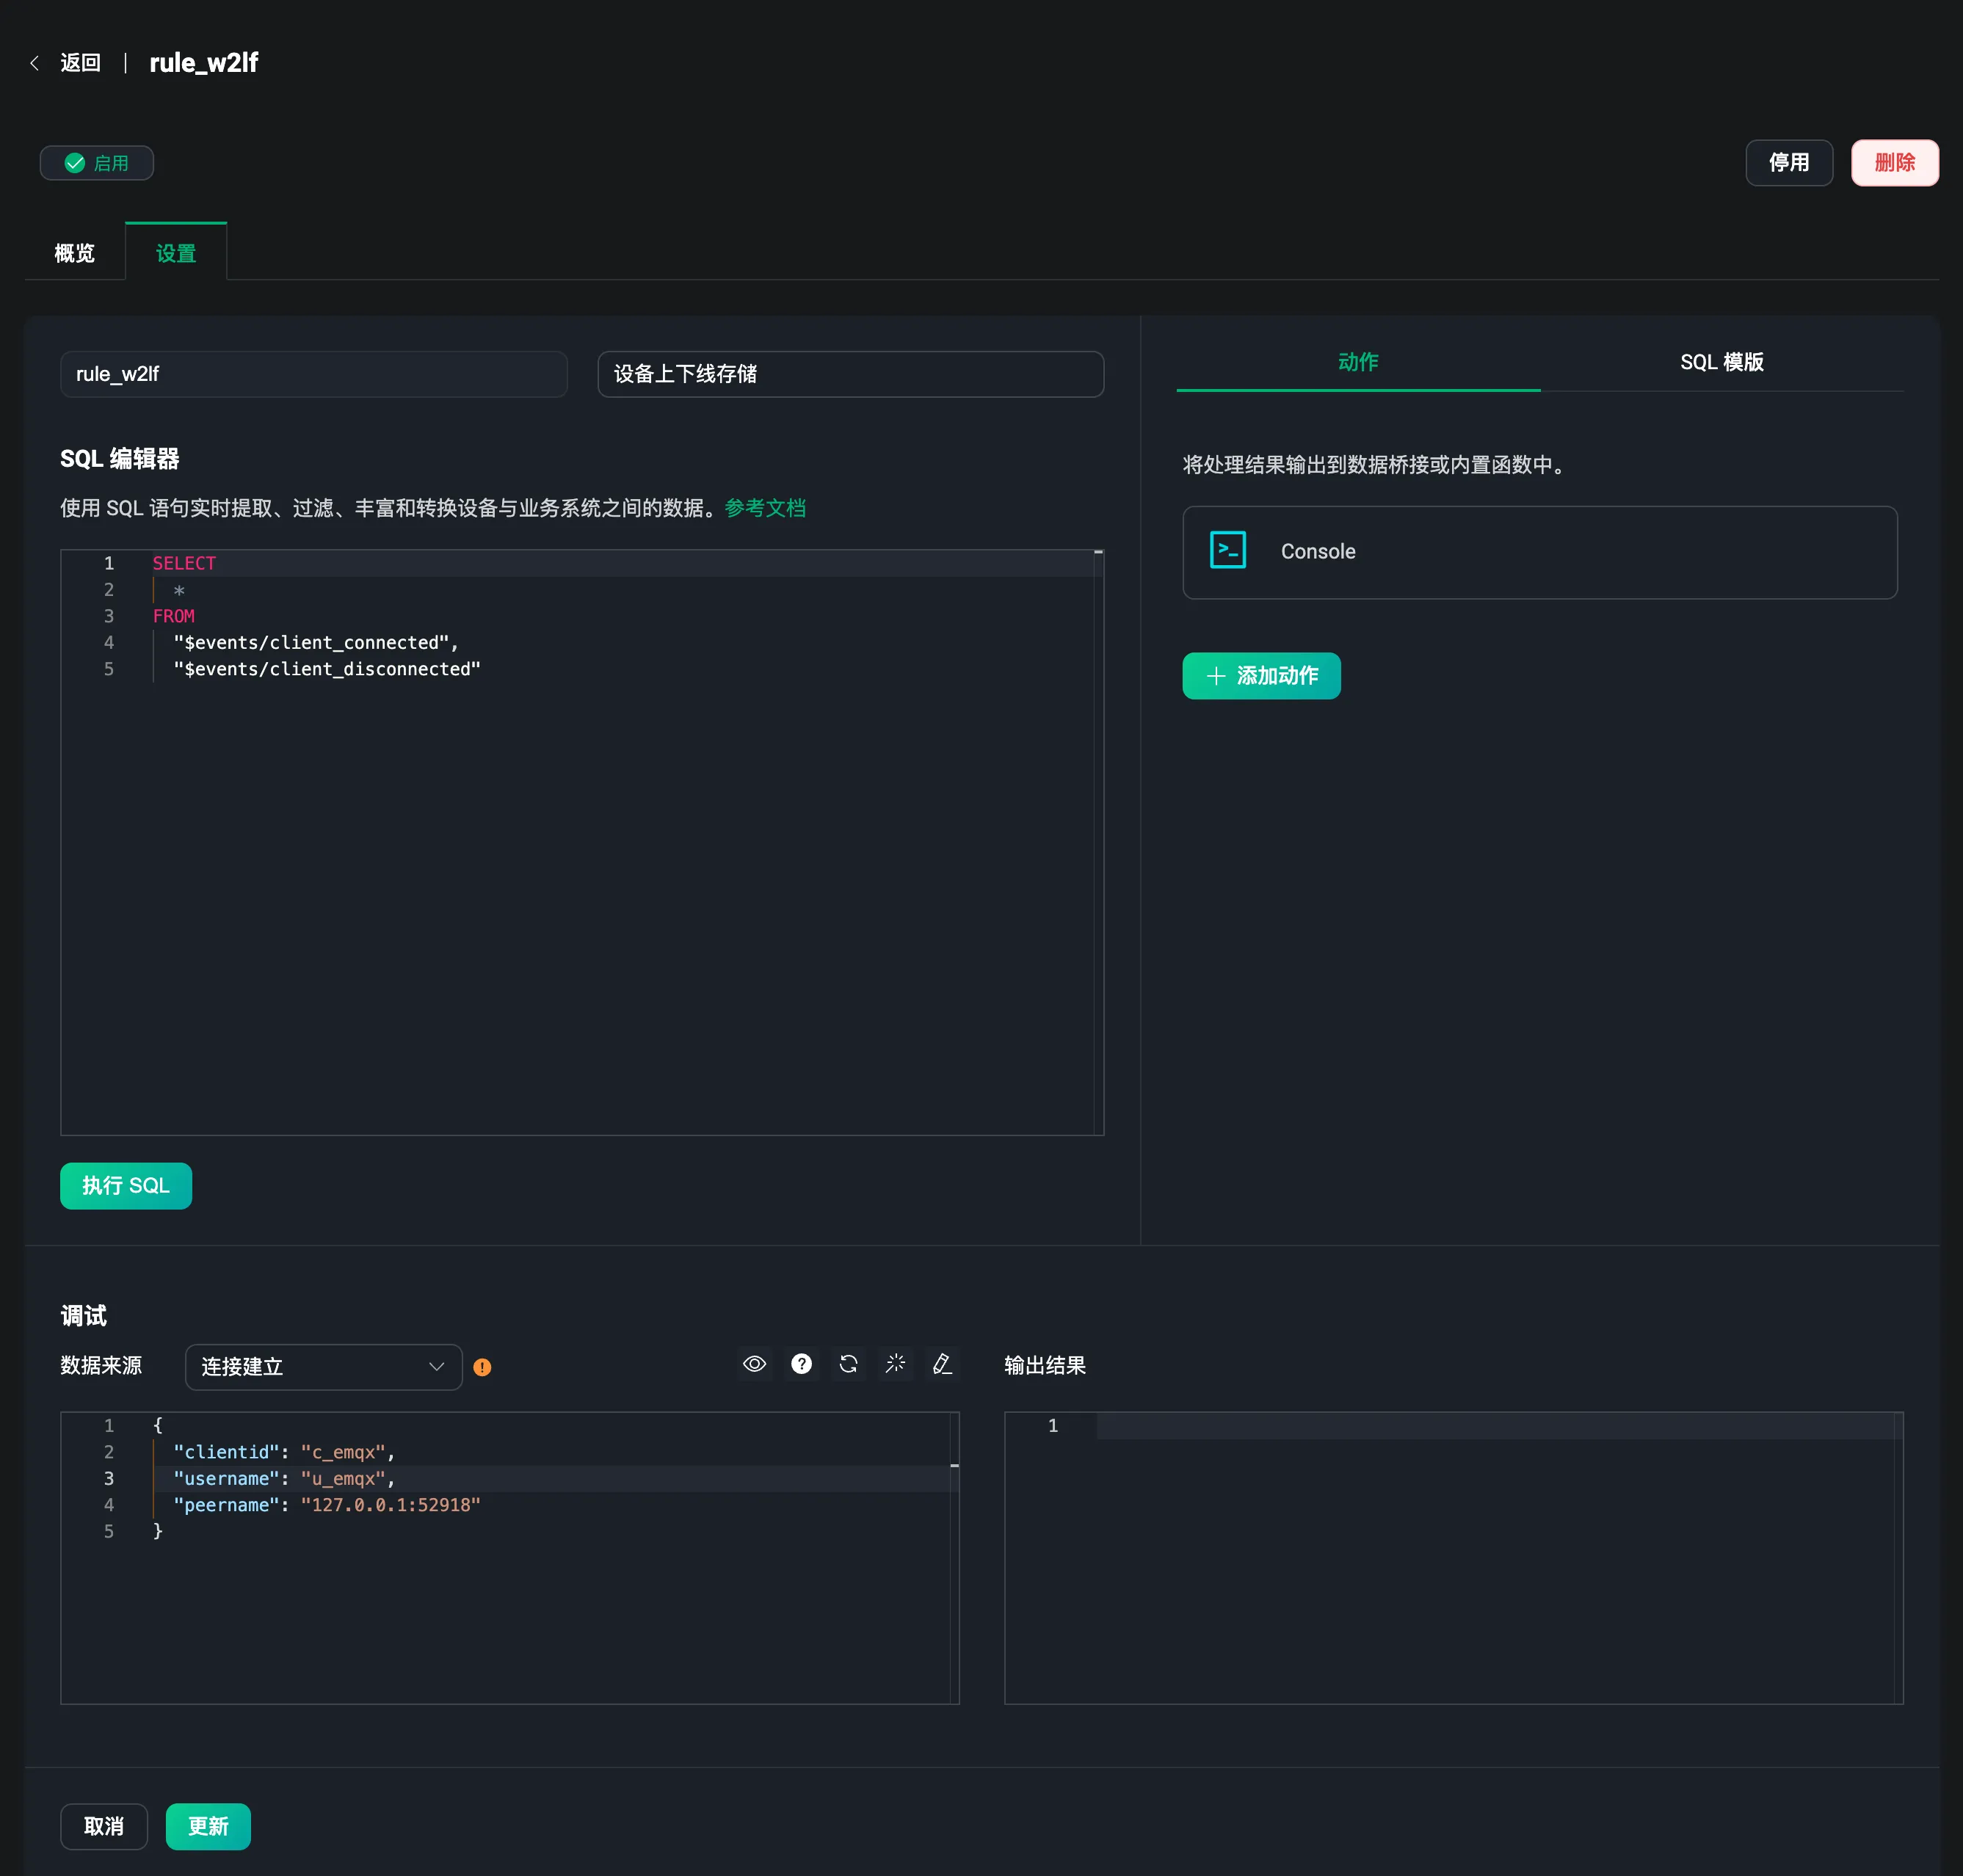Viewport: 1963px width, 1876px height.
Task: Click the 添加动作 button
Action: [1261, 676]
